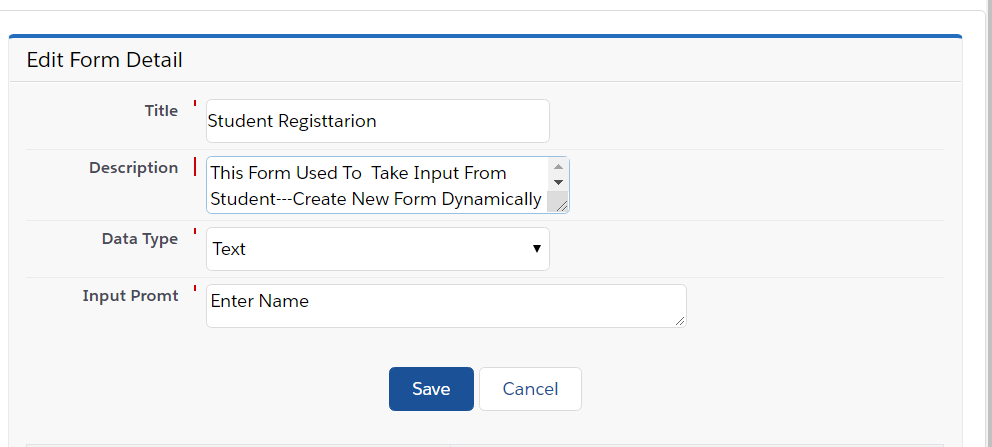Viewport: 992px width, 447px height.
Task: Click the Edit Form Detail heading
Action: click(x=104, y=60)
